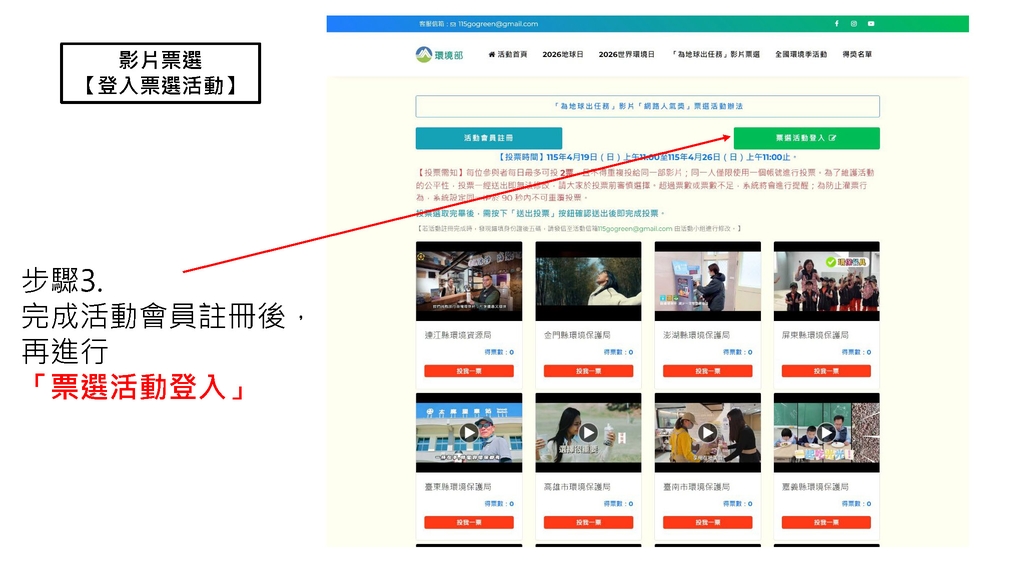
Task: Open the 2026地球日 menu item
Action: (x=563, y=55)
